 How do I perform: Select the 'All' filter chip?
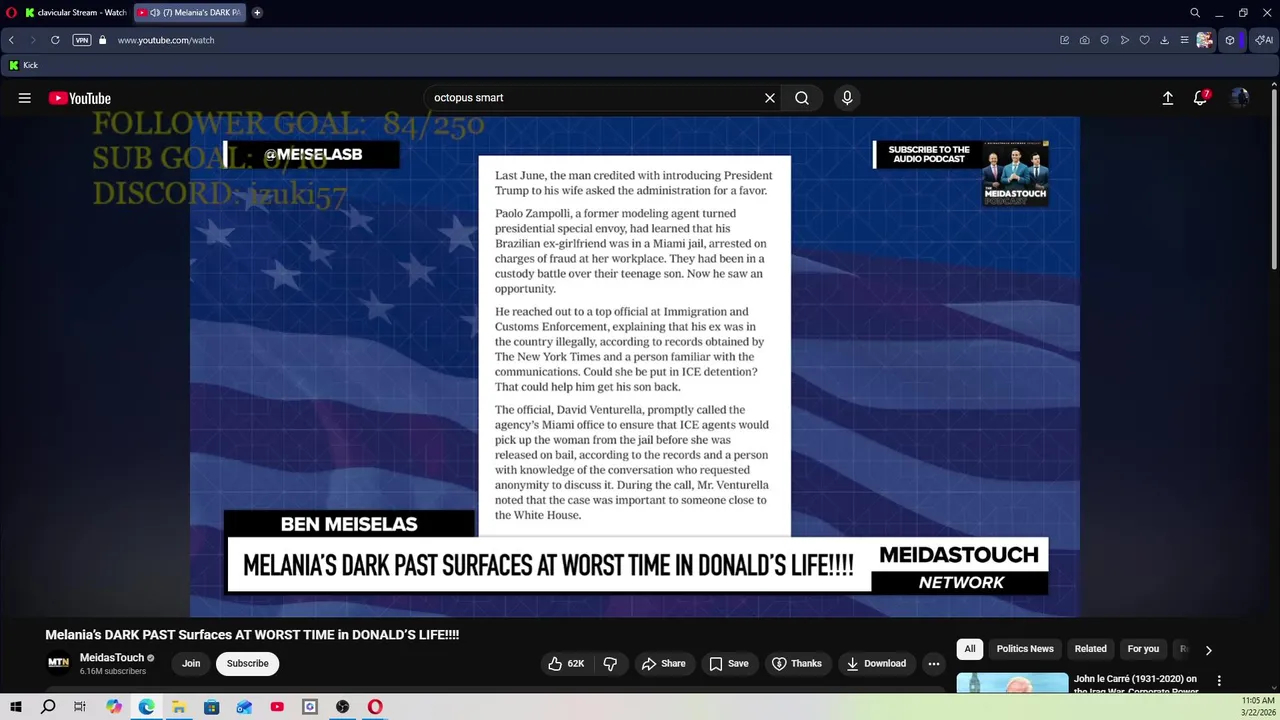969,649
